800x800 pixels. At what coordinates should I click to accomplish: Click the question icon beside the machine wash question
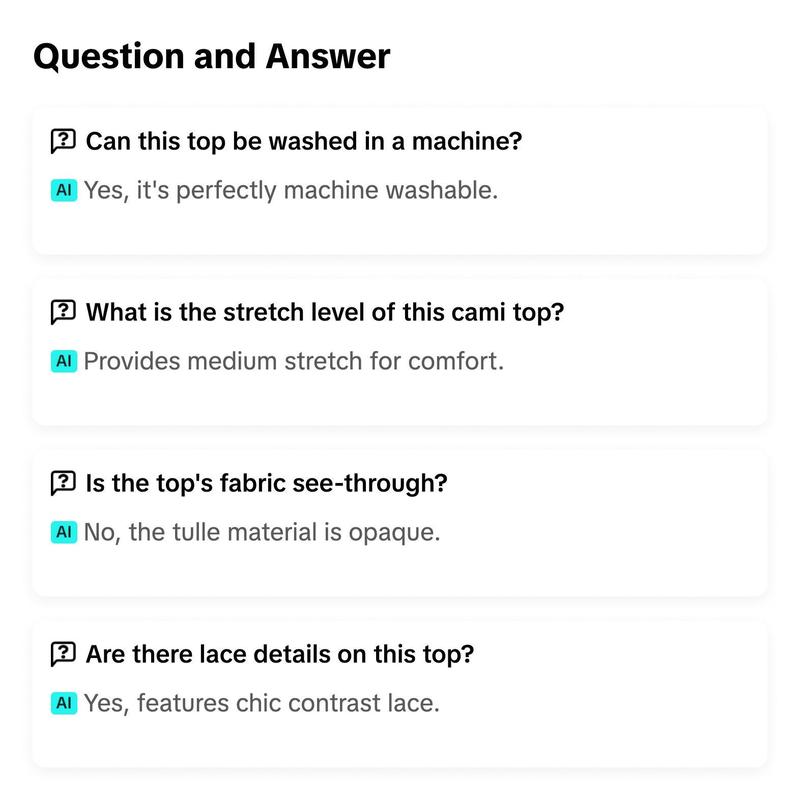coord(63,141)
